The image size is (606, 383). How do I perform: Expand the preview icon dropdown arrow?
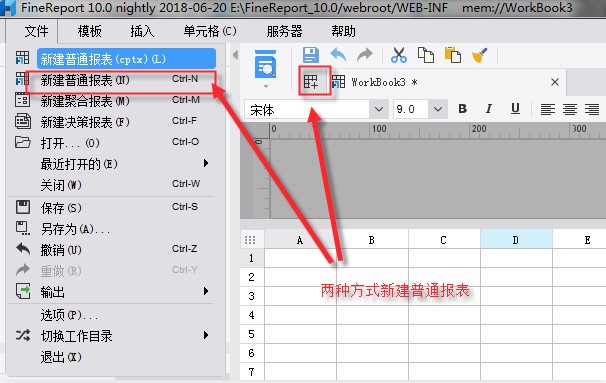266,86
